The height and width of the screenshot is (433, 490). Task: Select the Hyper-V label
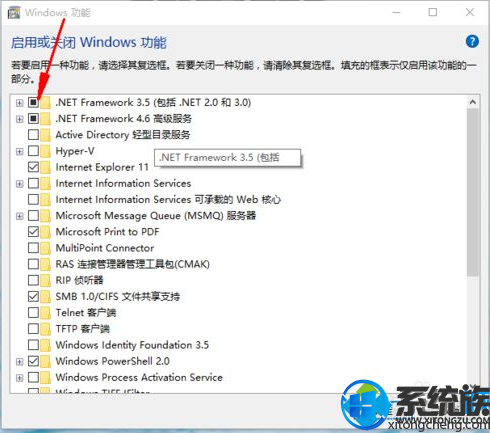click(75, 151)
